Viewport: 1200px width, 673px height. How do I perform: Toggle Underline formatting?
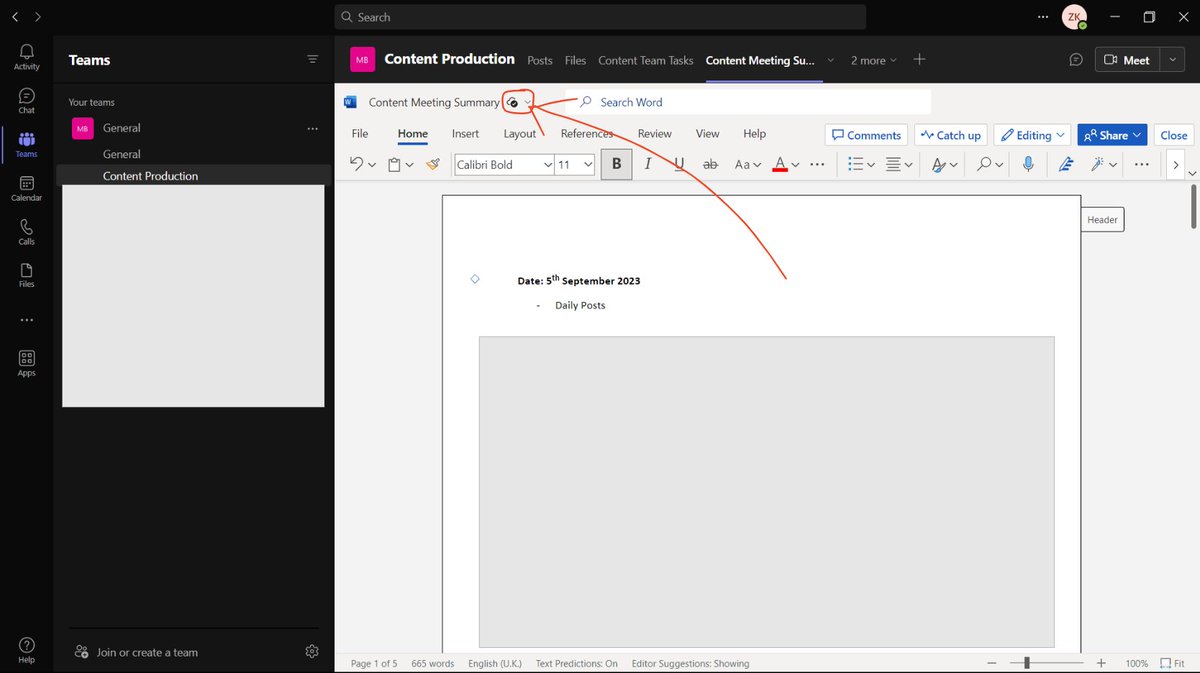tap(679, 164)
